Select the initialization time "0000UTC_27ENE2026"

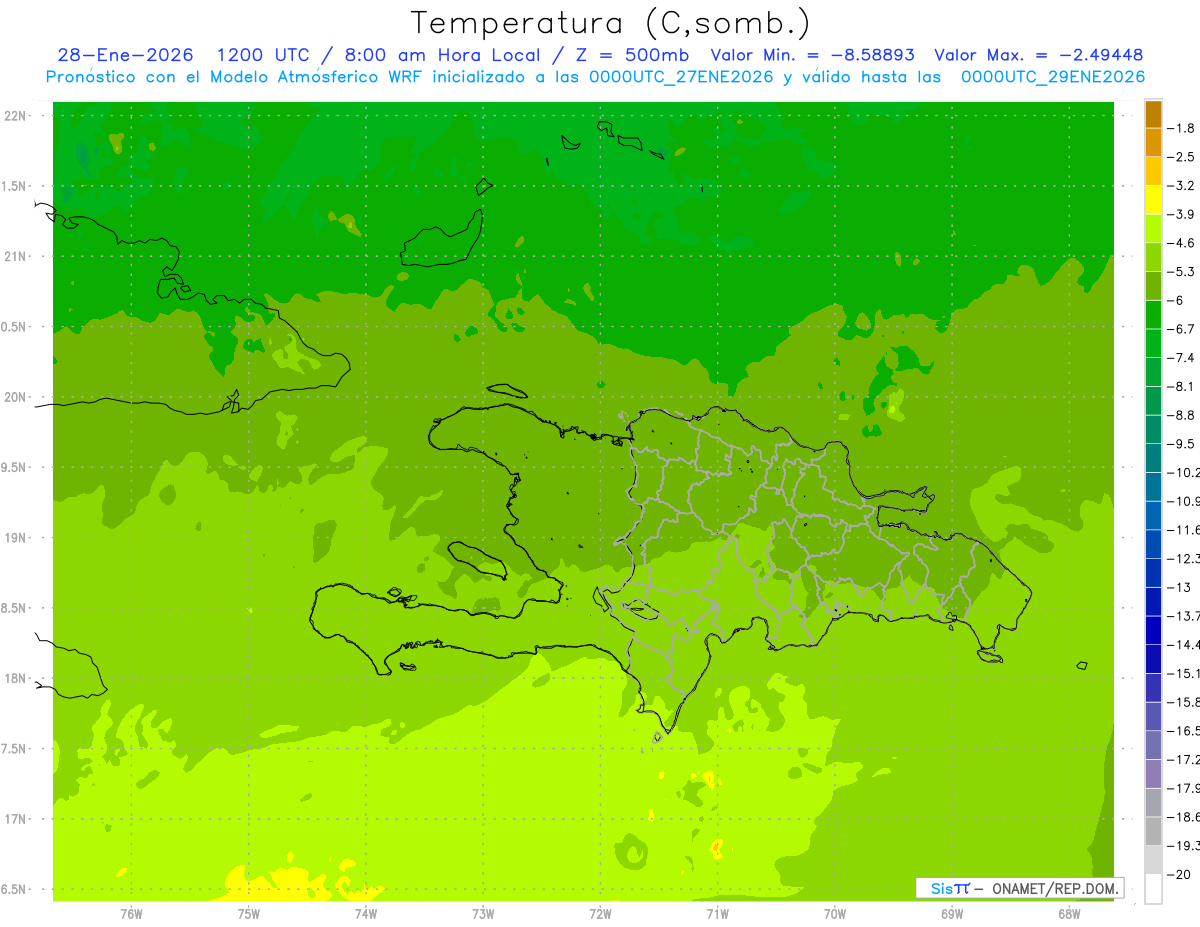click(681, 77)
